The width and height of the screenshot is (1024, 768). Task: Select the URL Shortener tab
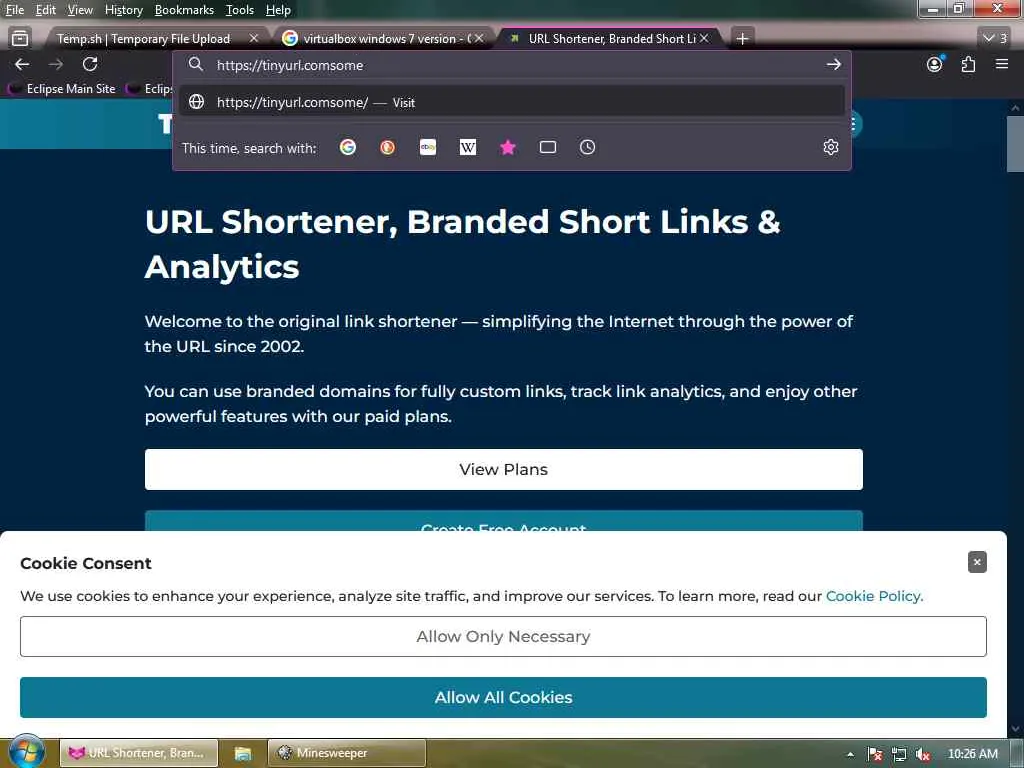click(x=612, y=39)
